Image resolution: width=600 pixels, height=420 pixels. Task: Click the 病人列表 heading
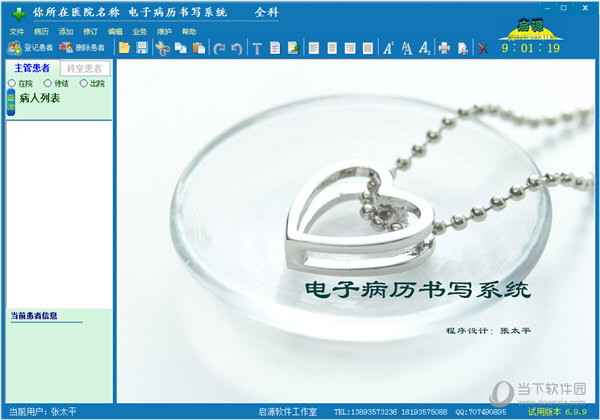point(40,98)
